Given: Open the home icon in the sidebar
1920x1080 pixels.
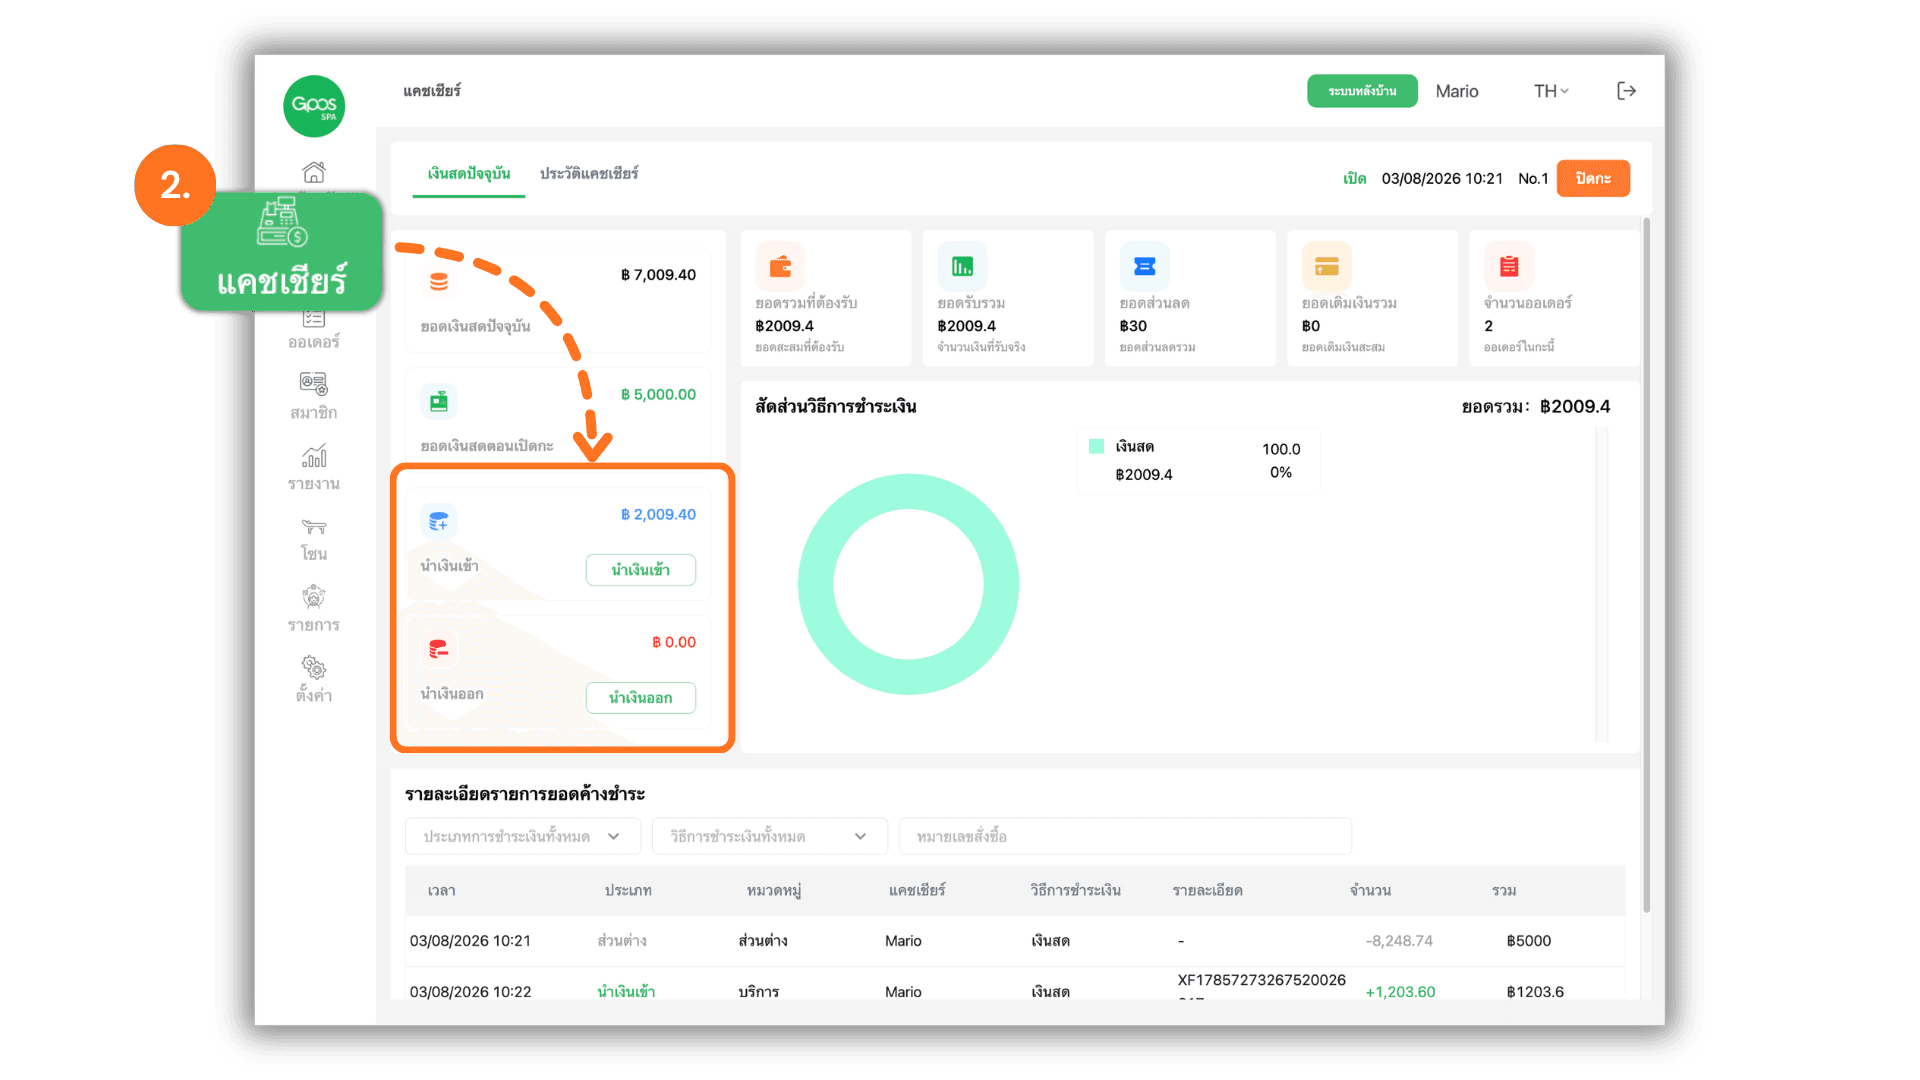Looking at the screenshot, I should tap(314, 172).
